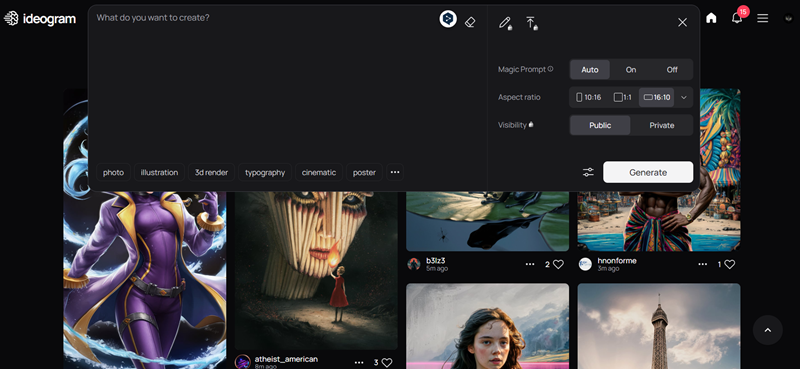This screenshot has height=369, width=800.
Task: Open the purple superhero woman image
Action: (144, 280)
